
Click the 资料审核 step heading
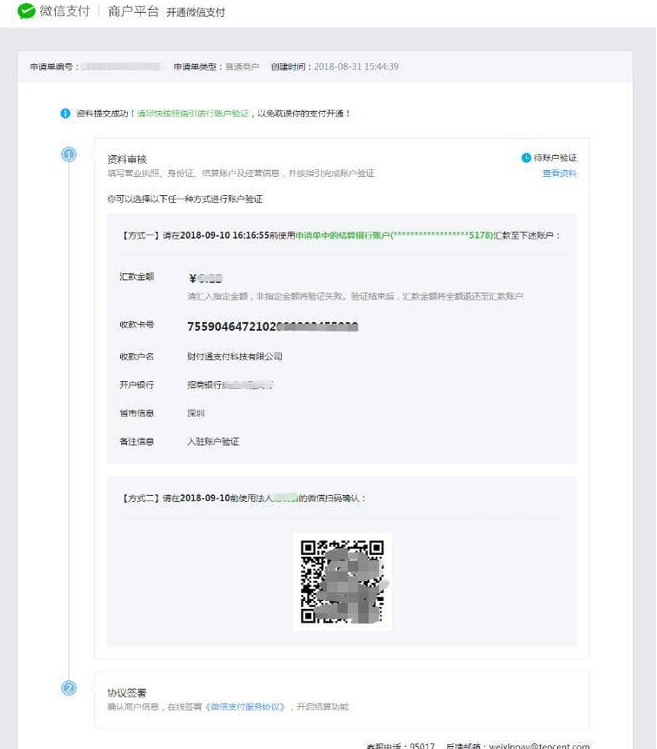[127, 159]
